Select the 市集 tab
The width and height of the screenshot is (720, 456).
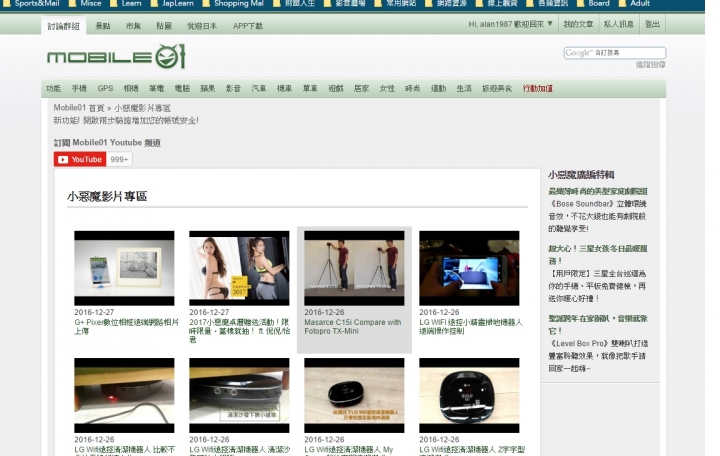point(133,26)
